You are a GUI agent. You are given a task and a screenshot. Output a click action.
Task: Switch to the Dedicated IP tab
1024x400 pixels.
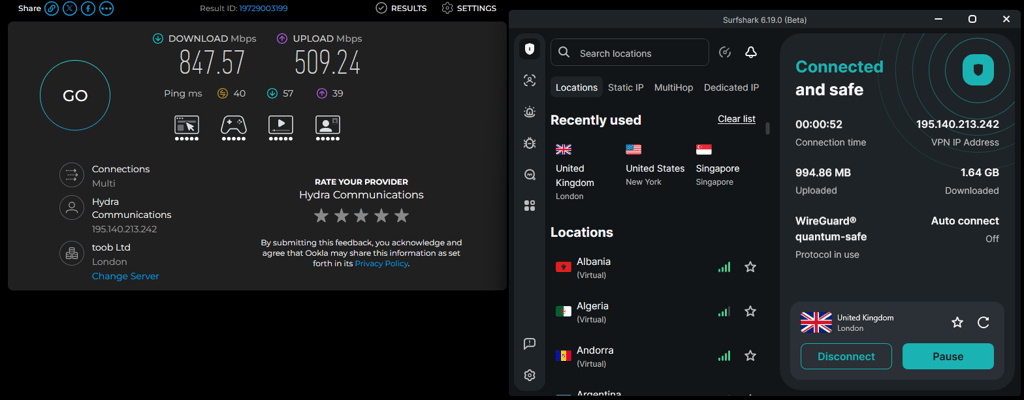point(731,88)
